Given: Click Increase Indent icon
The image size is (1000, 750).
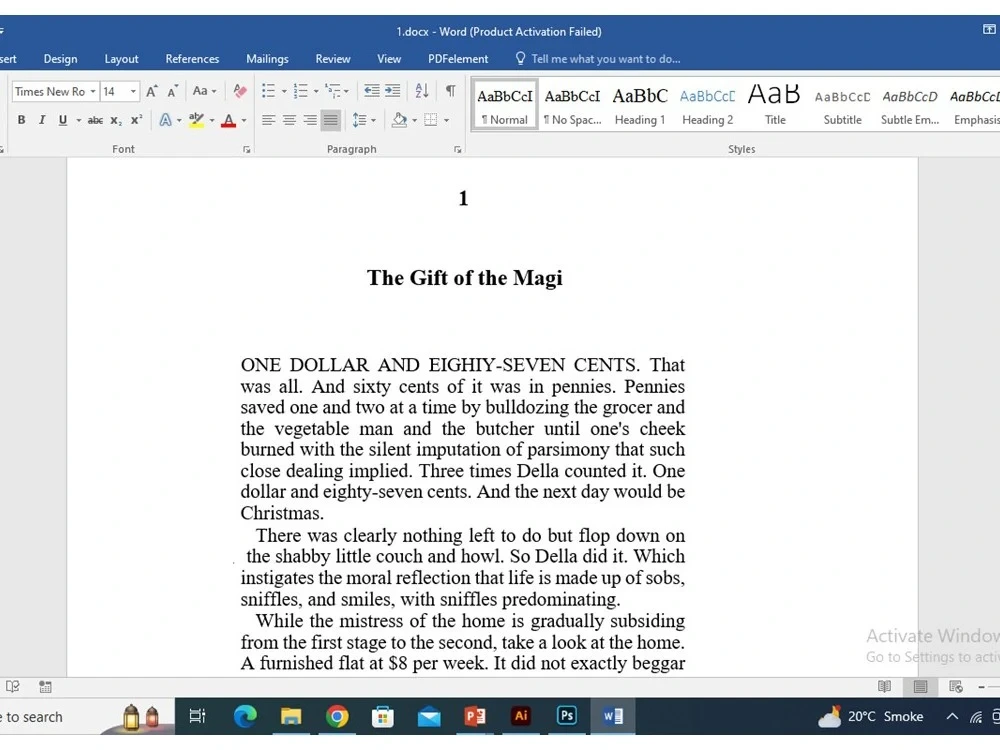Looking at the screenshot, I should [392, 91].
